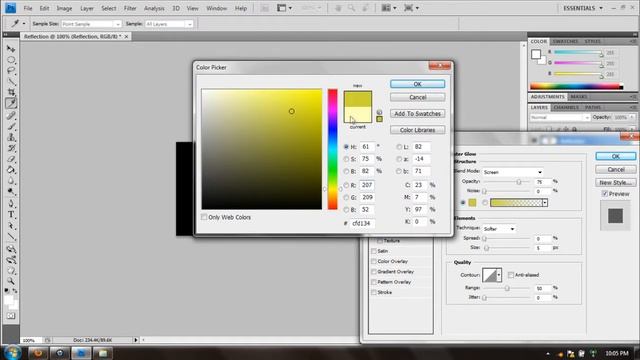Open Sample Size dropdown in options bar
Viewport: 640px width, 360px height.
(x=91, y=24)
